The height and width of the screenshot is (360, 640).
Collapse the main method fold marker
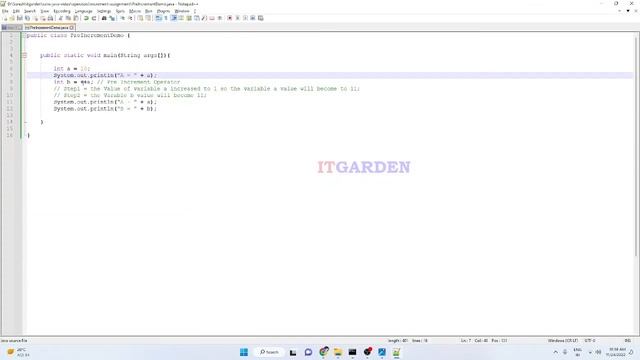(24, 55)
